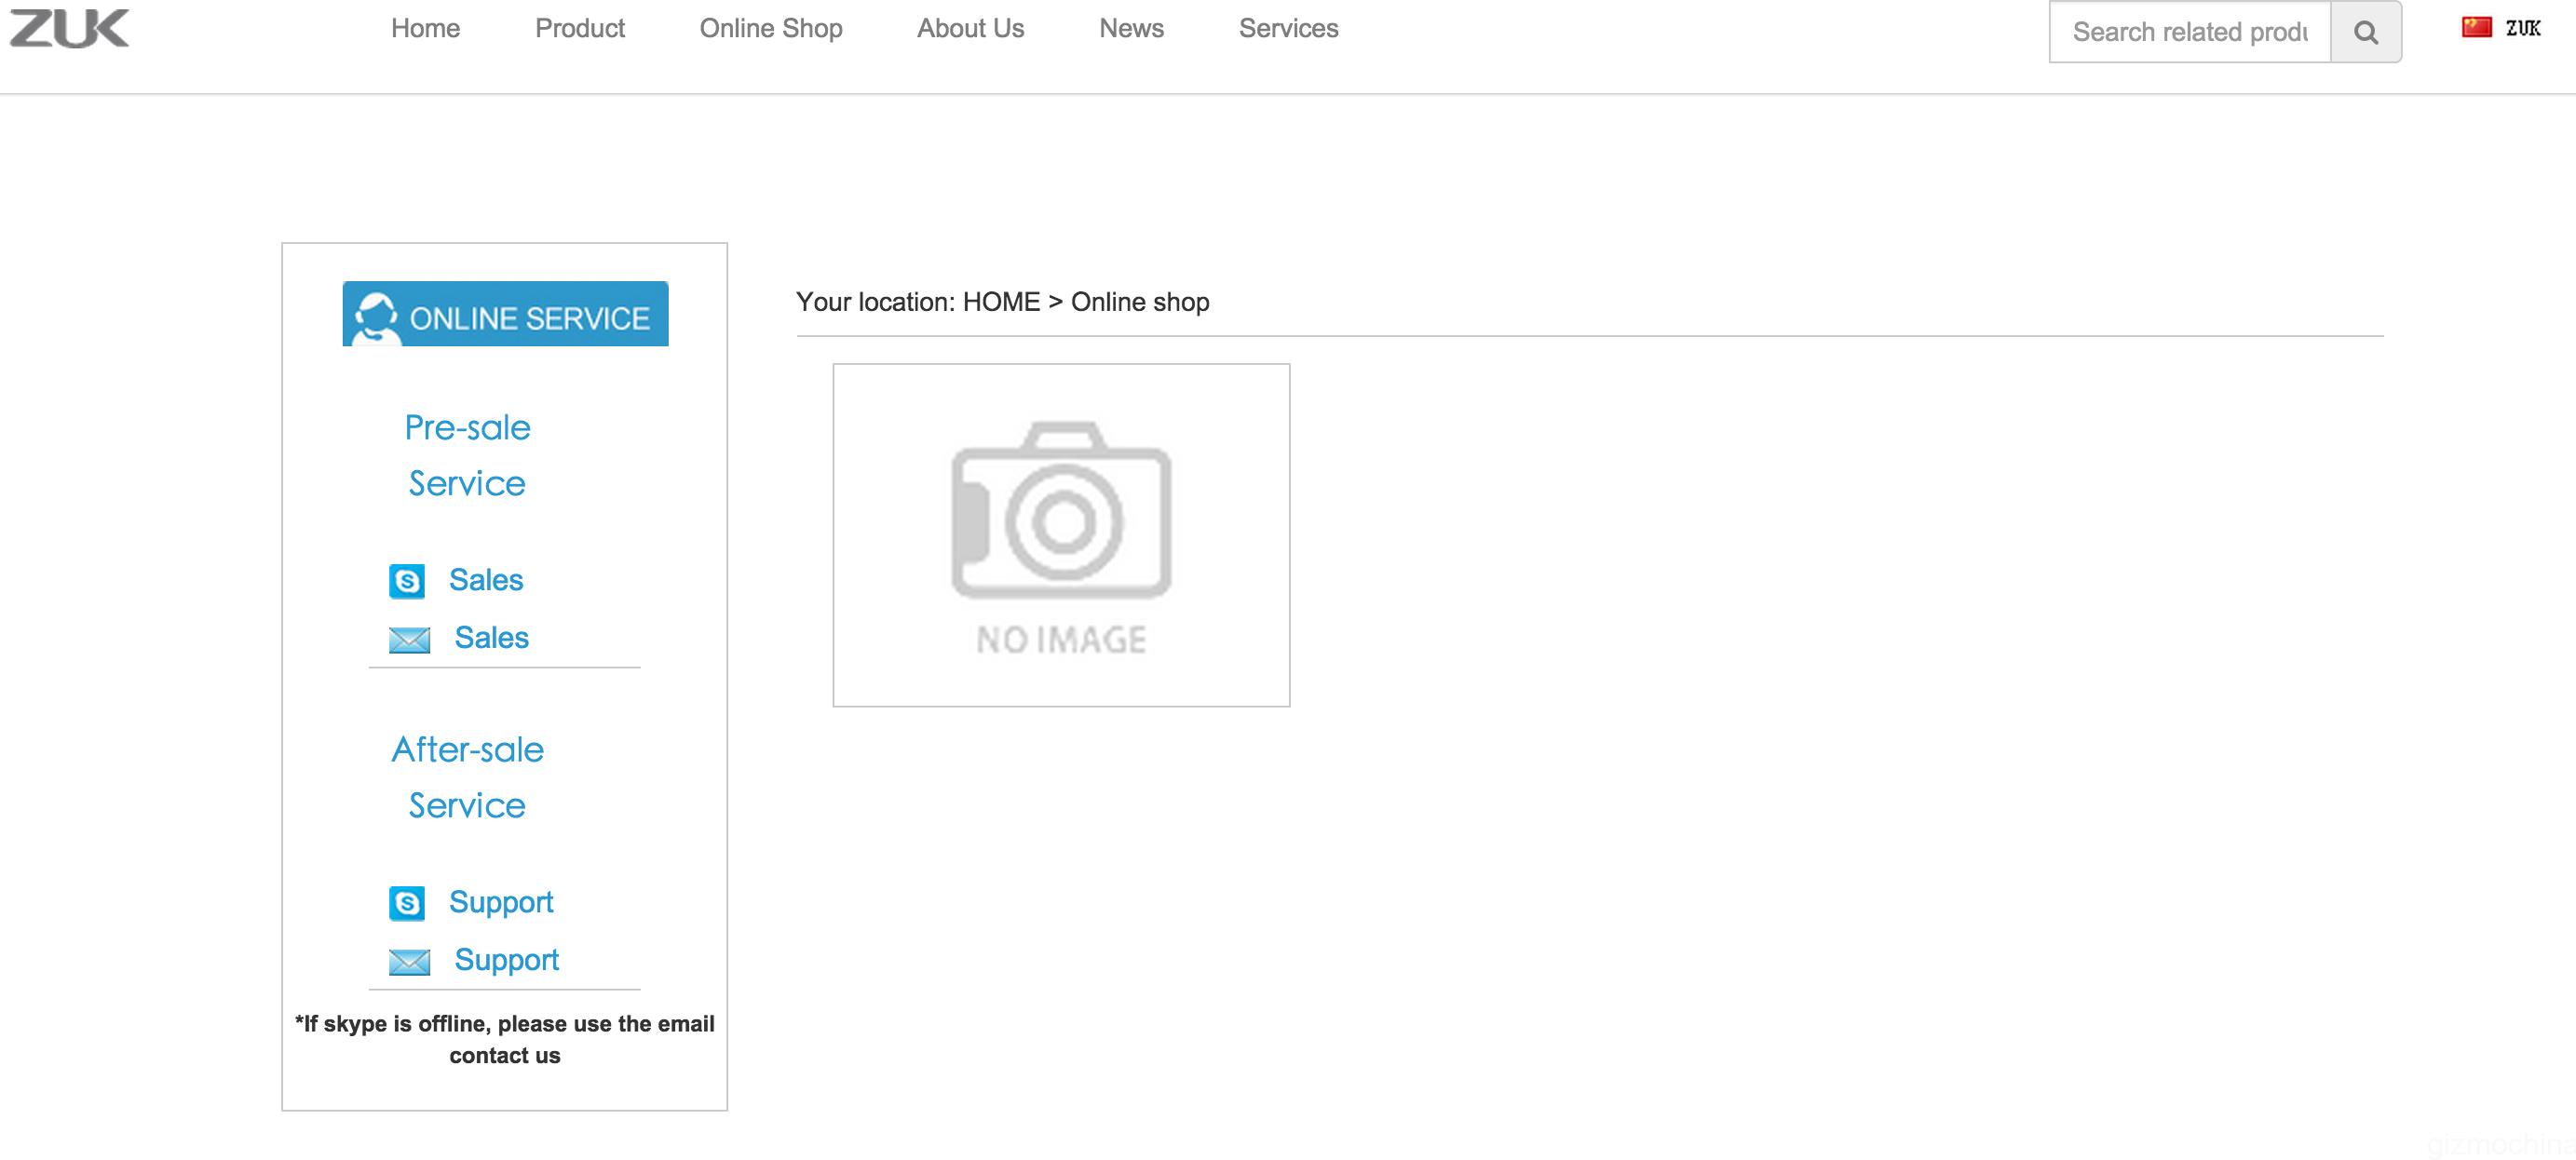Image resolution: width=2576 pixels, height=1160 pixels.
Task: Open the Online Shop menu item
Action: (x=771, y=28)
